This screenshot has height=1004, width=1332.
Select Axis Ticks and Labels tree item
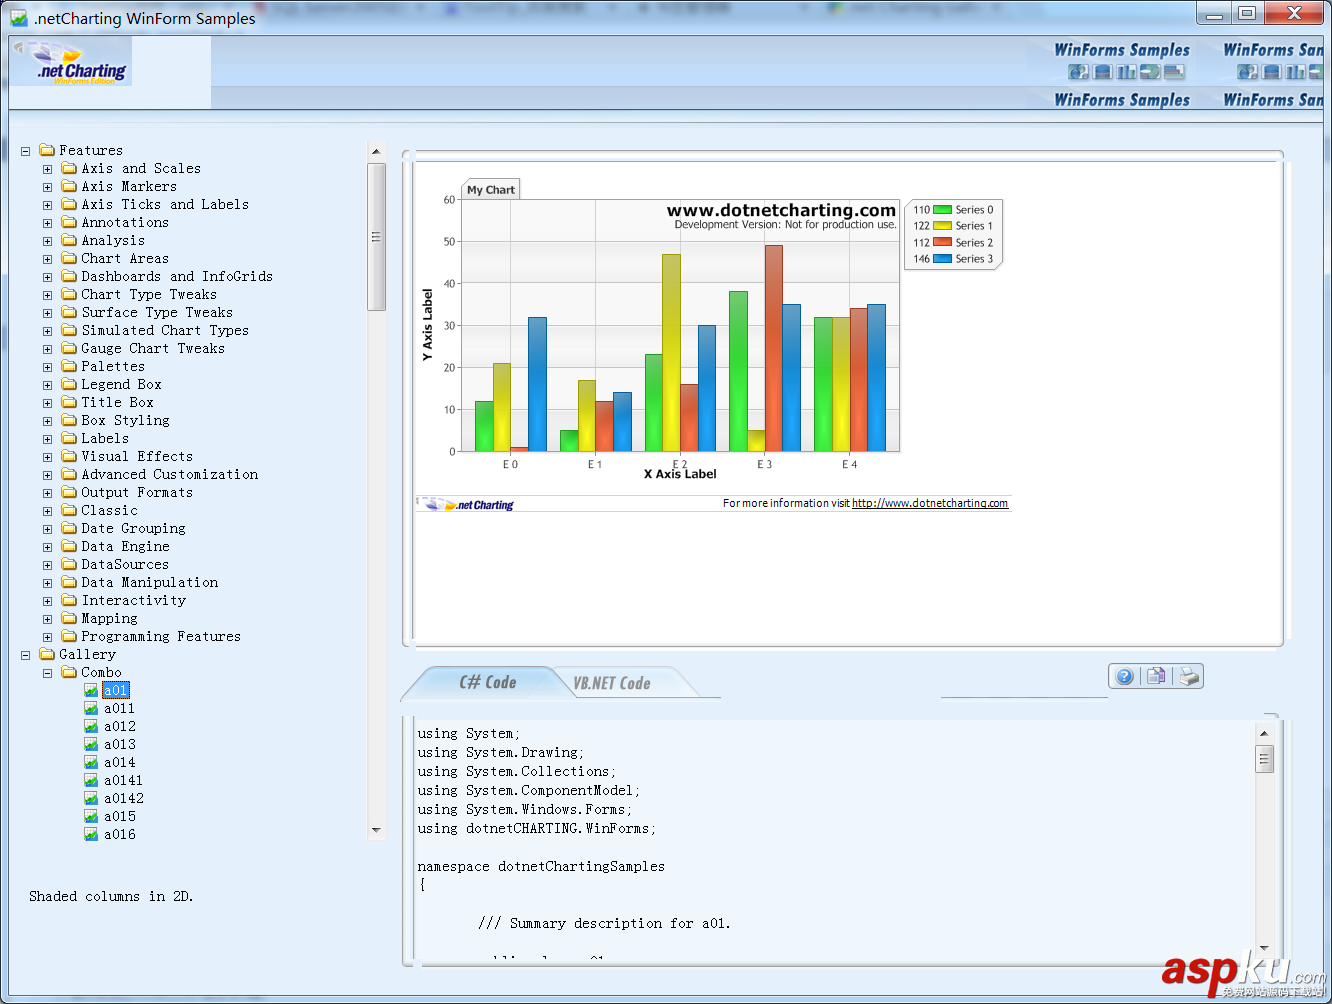pyautogui.click(x=165, y=204)
